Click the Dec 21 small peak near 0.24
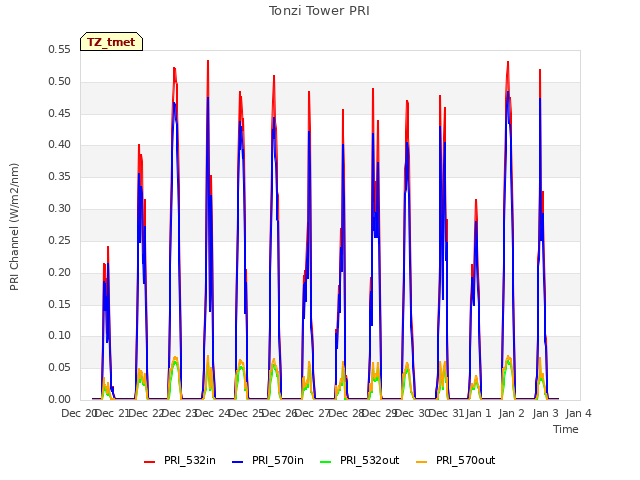640x480 pixels. click(x=108, y=247)
